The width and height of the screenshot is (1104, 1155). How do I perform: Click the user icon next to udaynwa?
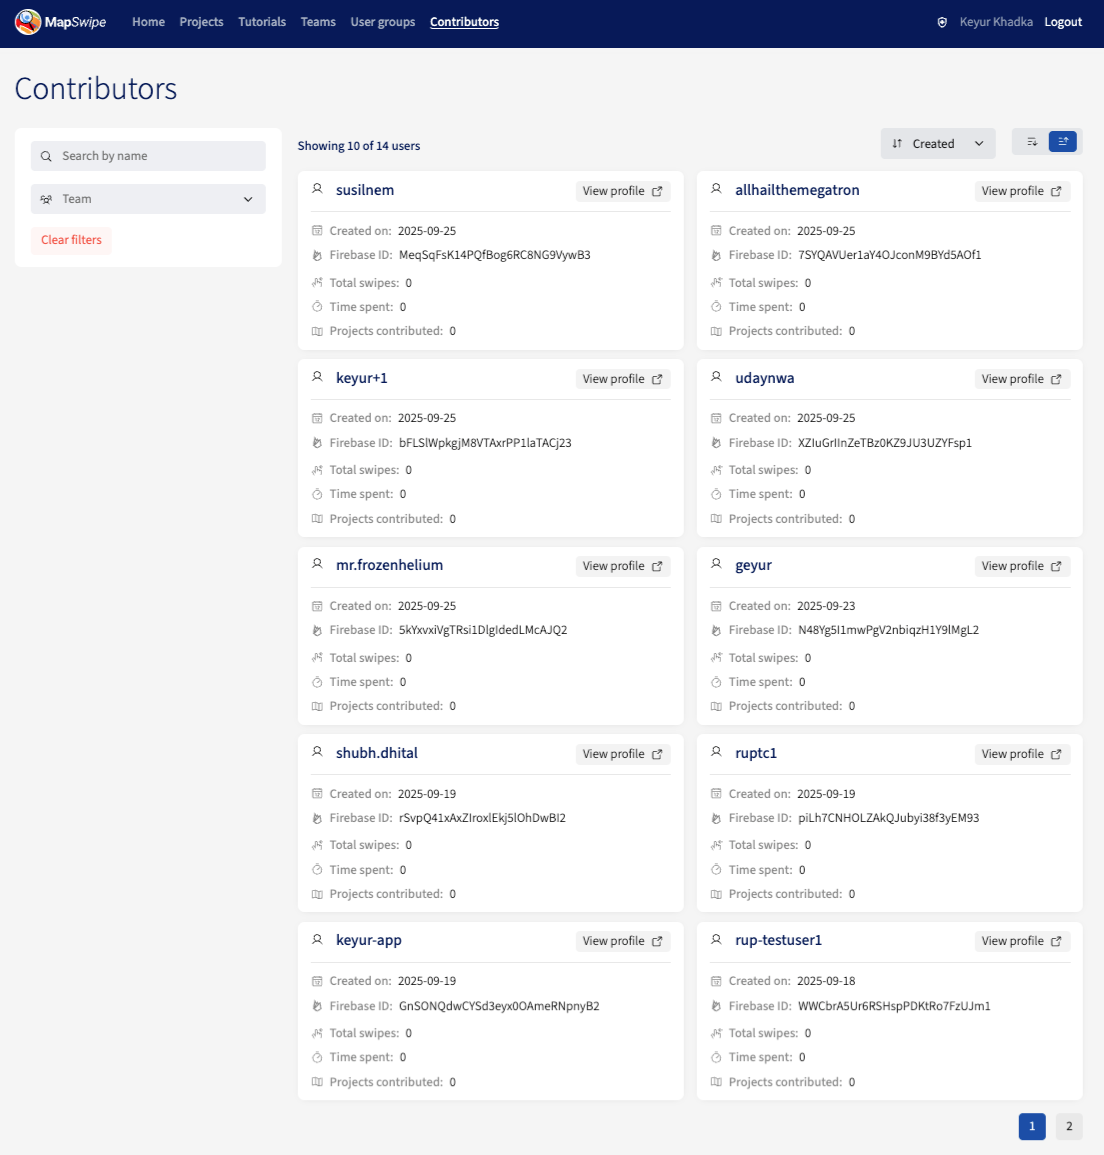(x=716, y=377)
